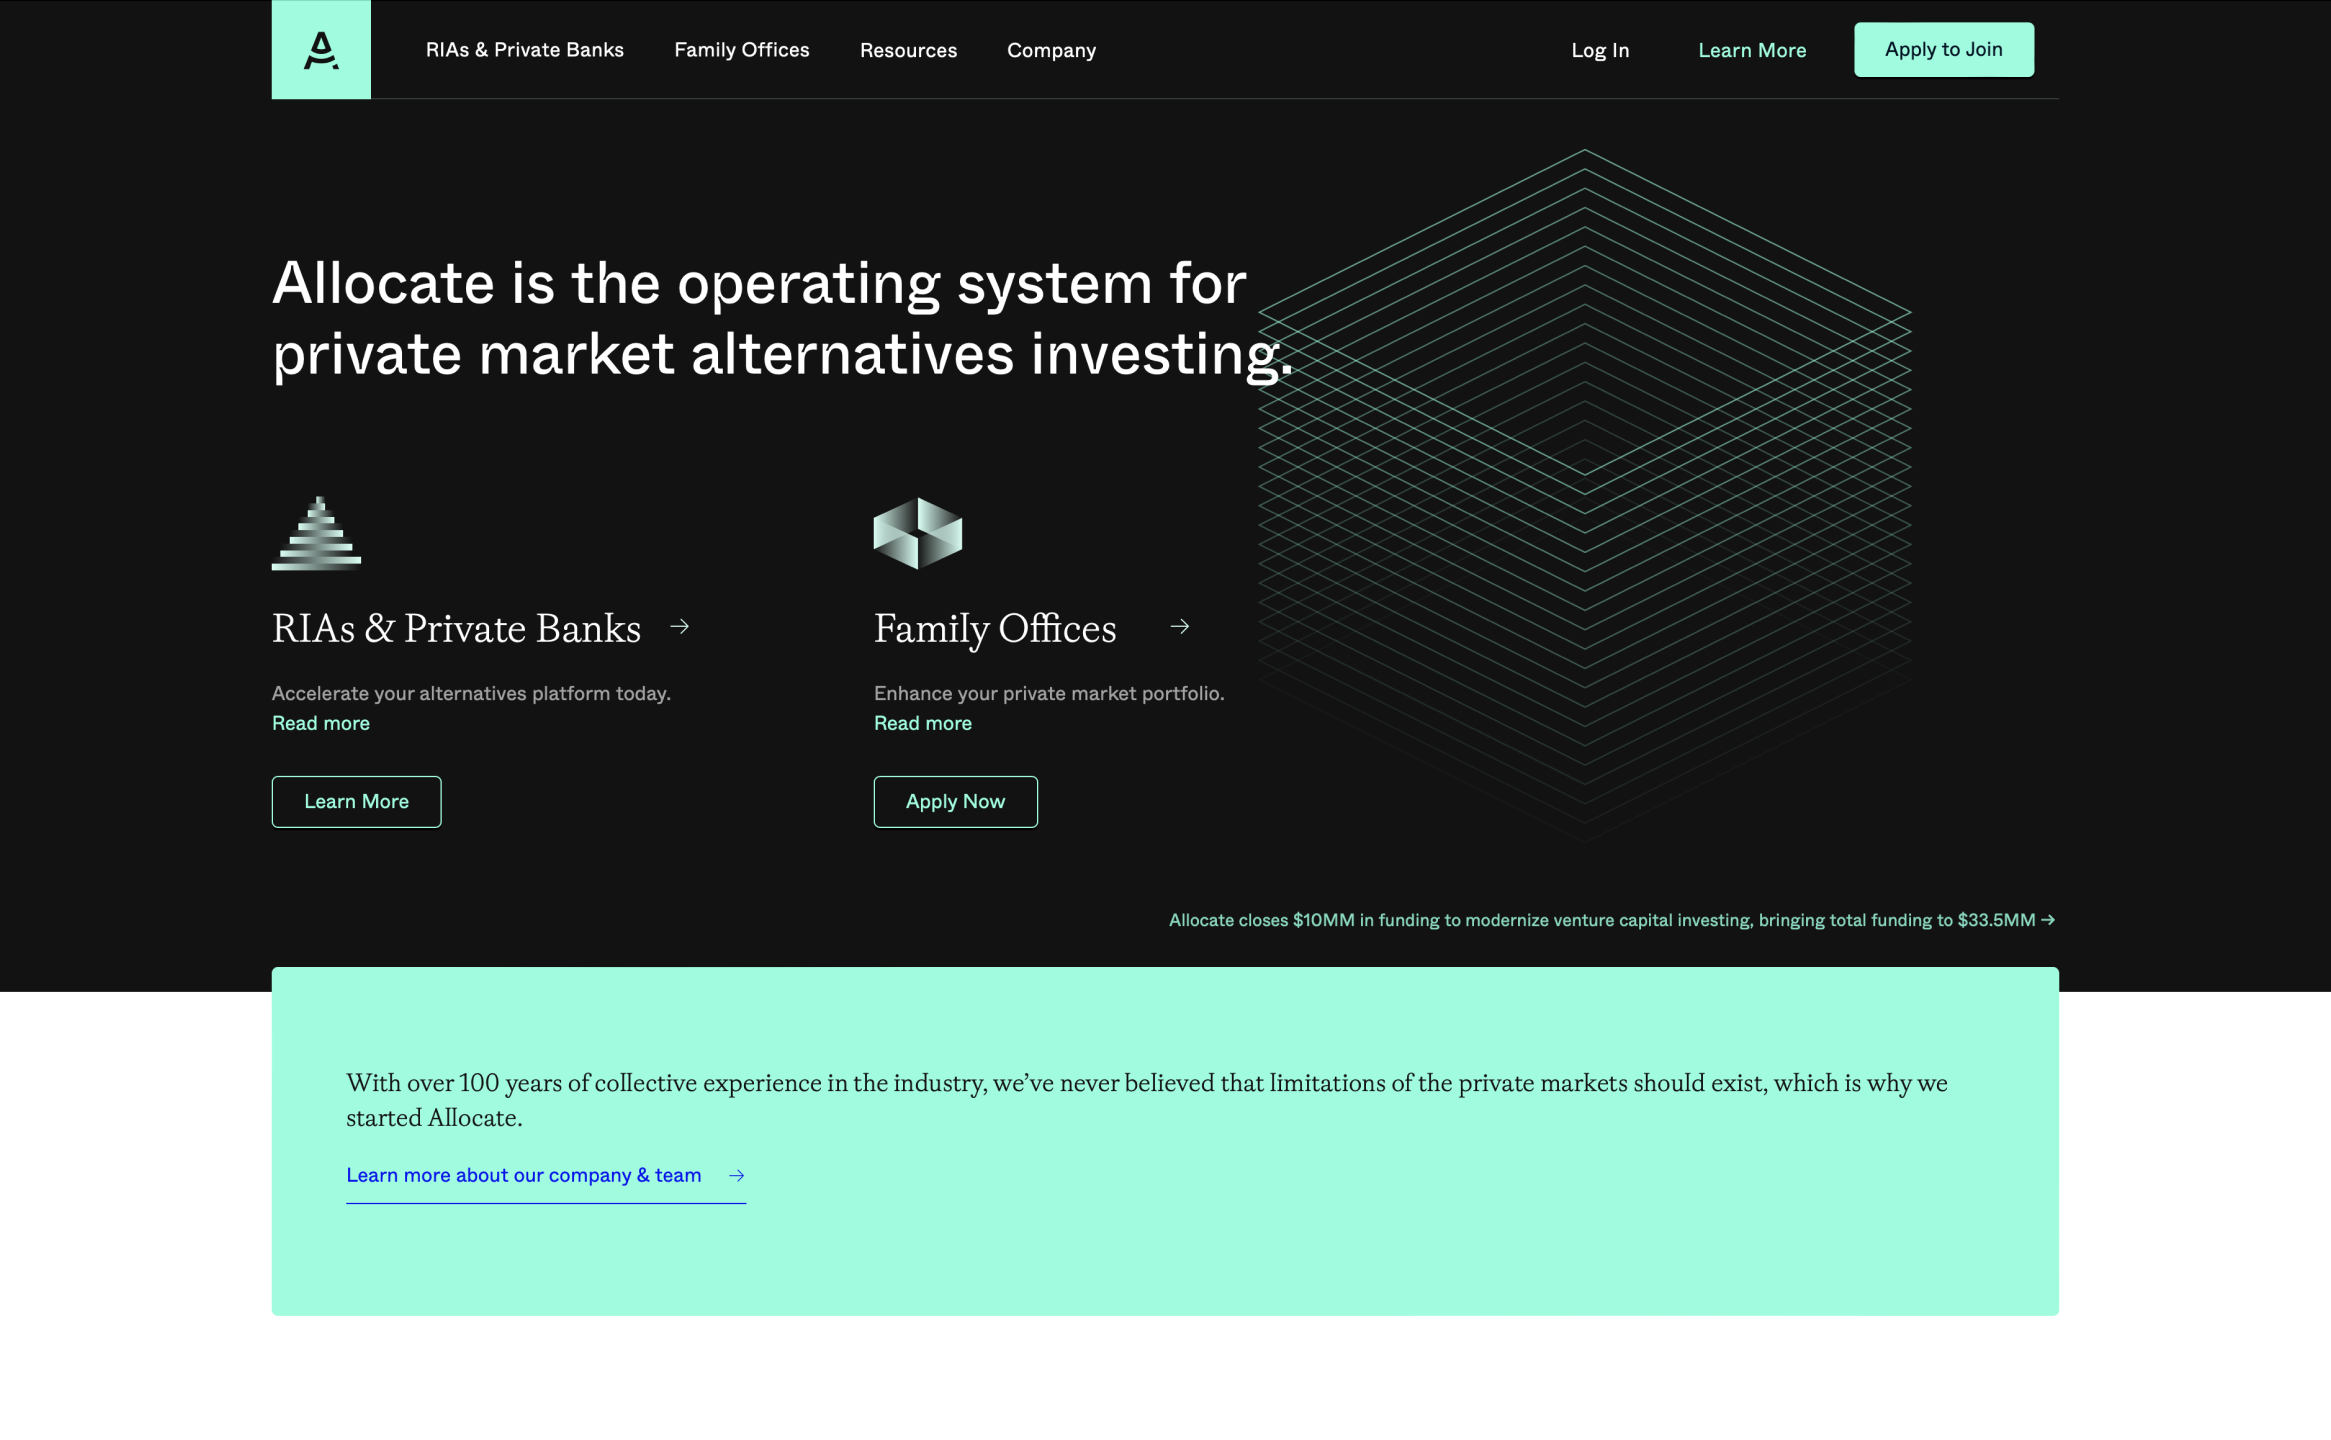Click the hero headline about operating system
Image resolution: width=2331 pixels, height=1440 pixels.
[x=782, y=319]
